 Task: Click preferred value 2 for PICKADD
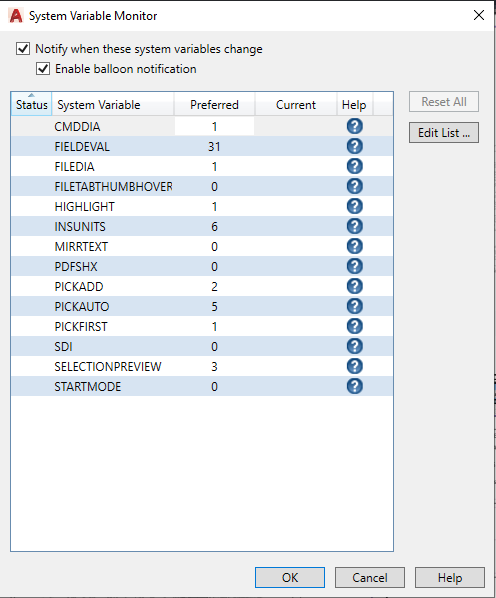(x=214, y=286)
